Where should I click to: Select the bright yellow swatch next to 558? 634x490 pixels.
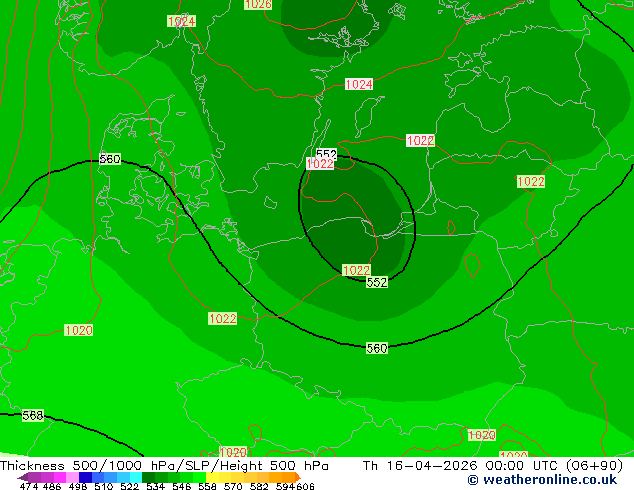(212, 477)
